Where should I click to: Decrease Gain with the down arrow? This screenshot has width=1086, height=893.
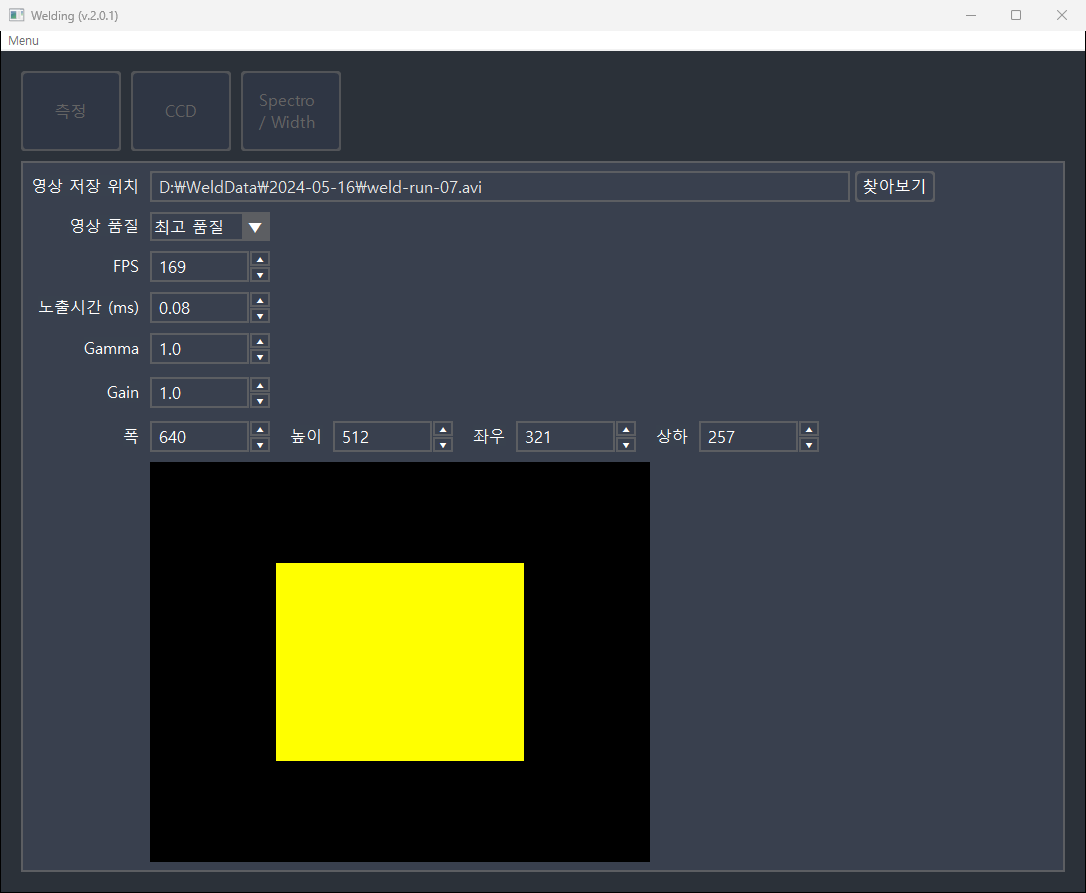click(x=260, y=401)
